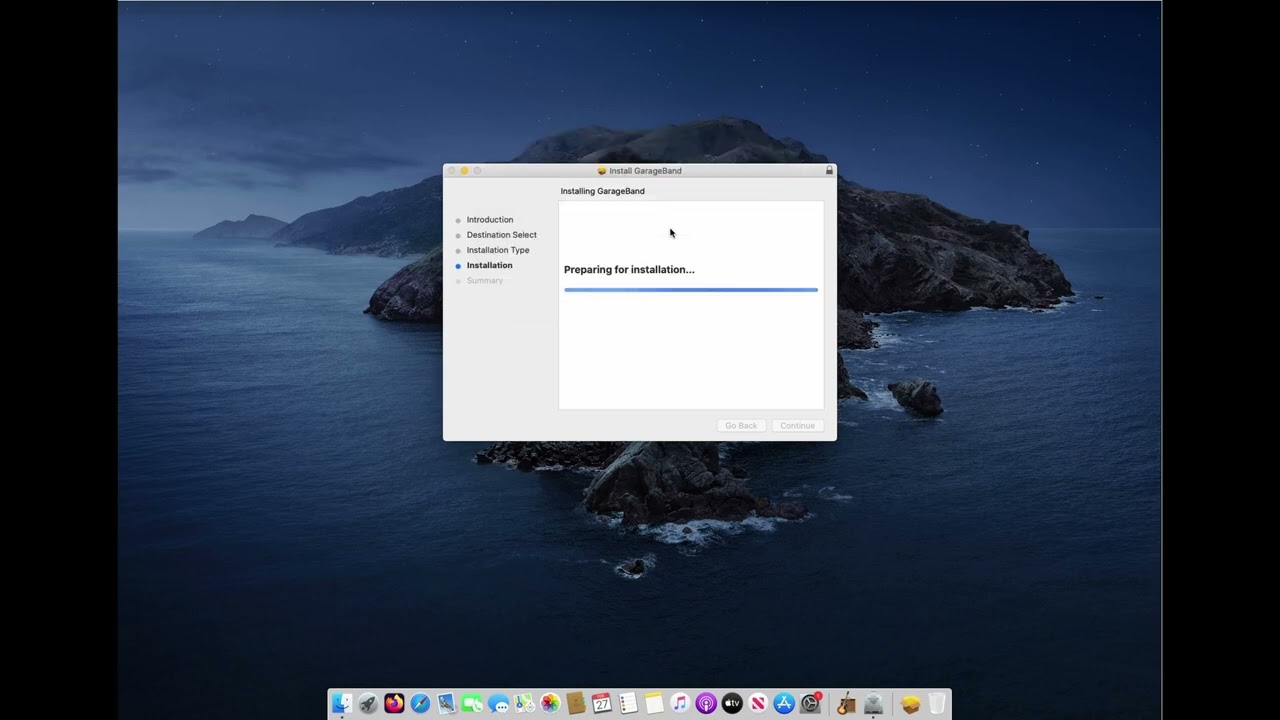The width and height of the screenshot is (1280, 720).
Task: Click the lock icon in installer title bar
Action: click(829, 171)
